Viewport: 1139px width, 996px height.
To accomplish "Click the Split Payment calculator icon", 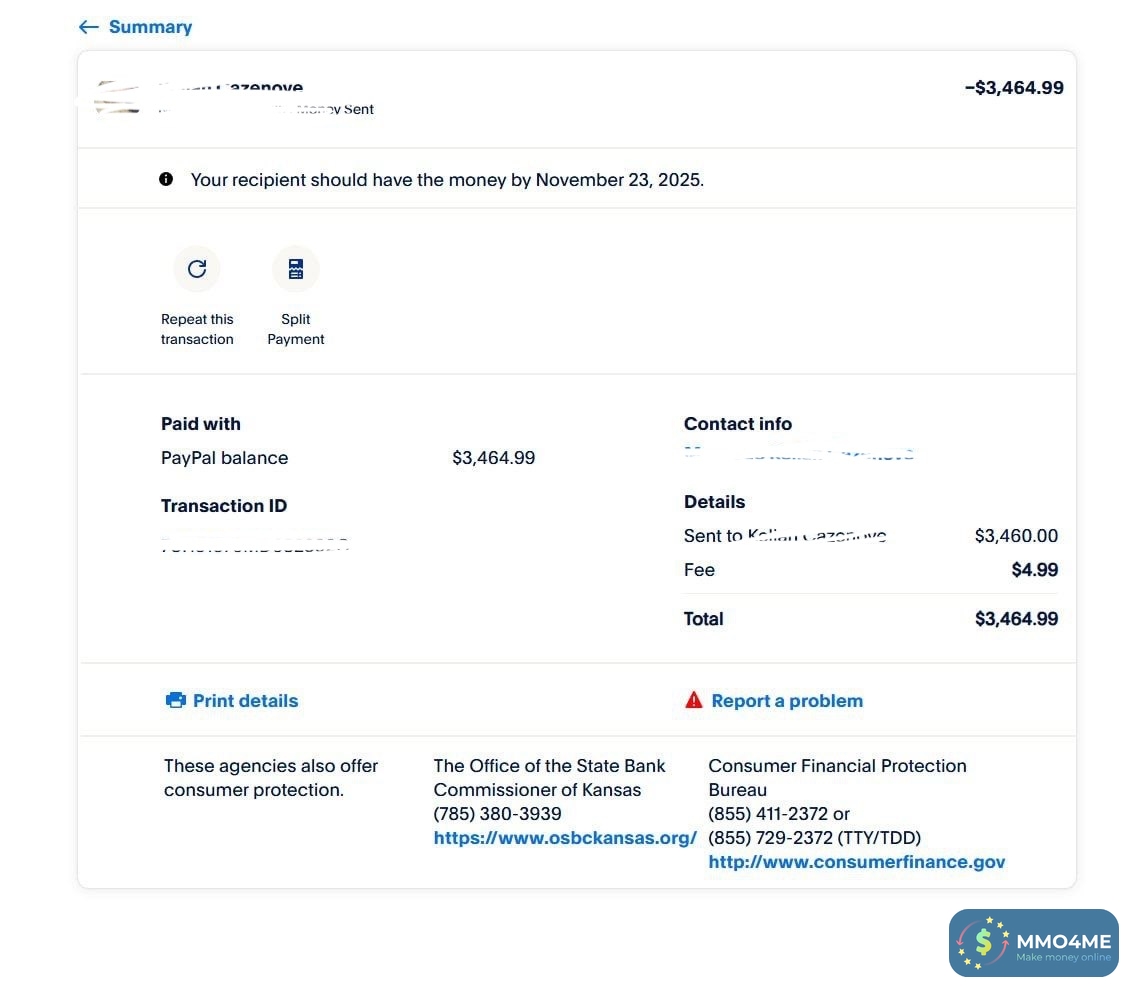I will pos(296,268).
